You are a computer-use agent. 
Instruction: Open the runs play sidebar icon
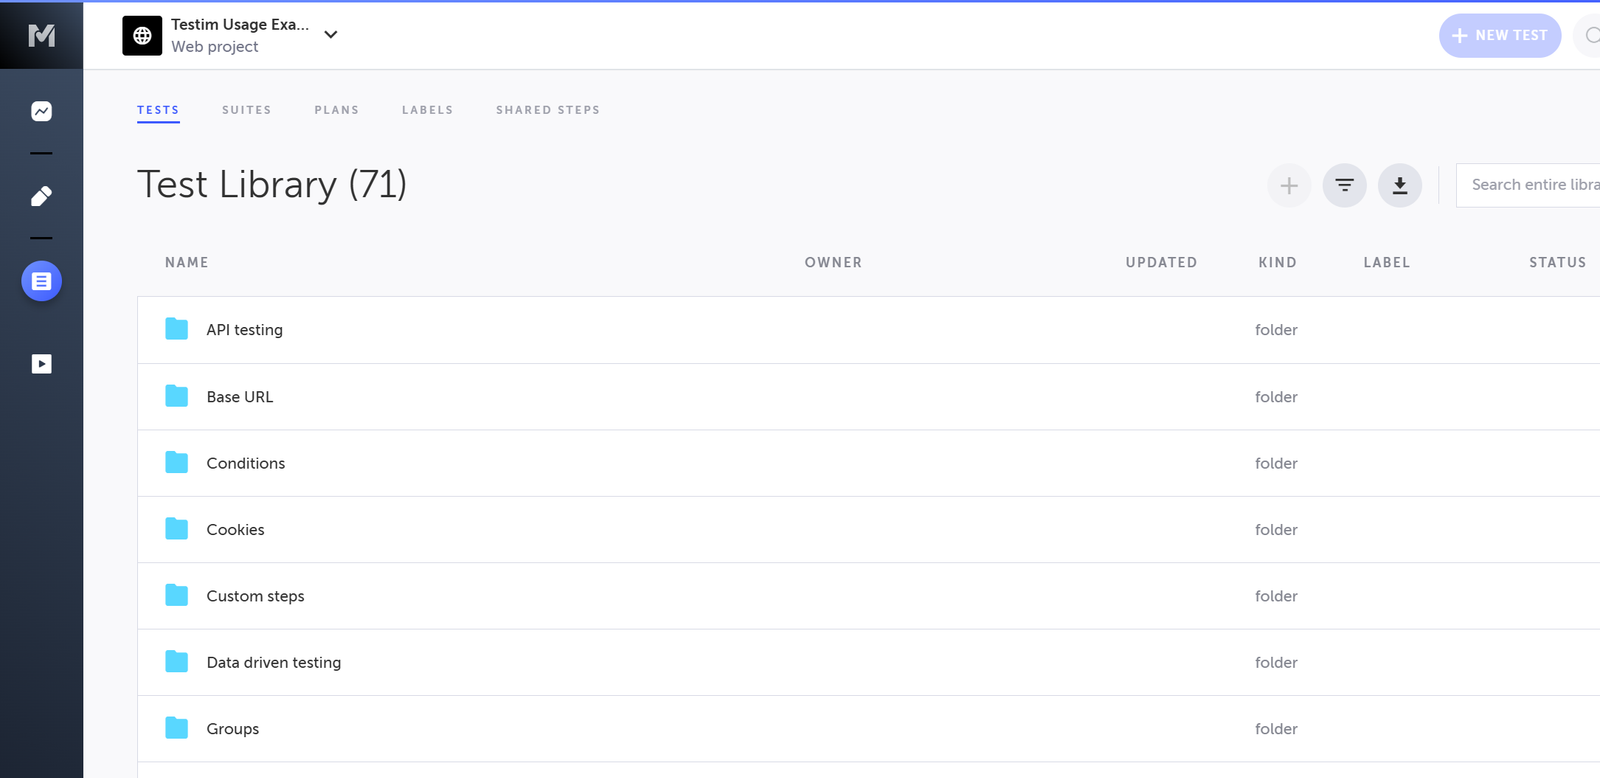pyautogui.click(x=41, y=364)
